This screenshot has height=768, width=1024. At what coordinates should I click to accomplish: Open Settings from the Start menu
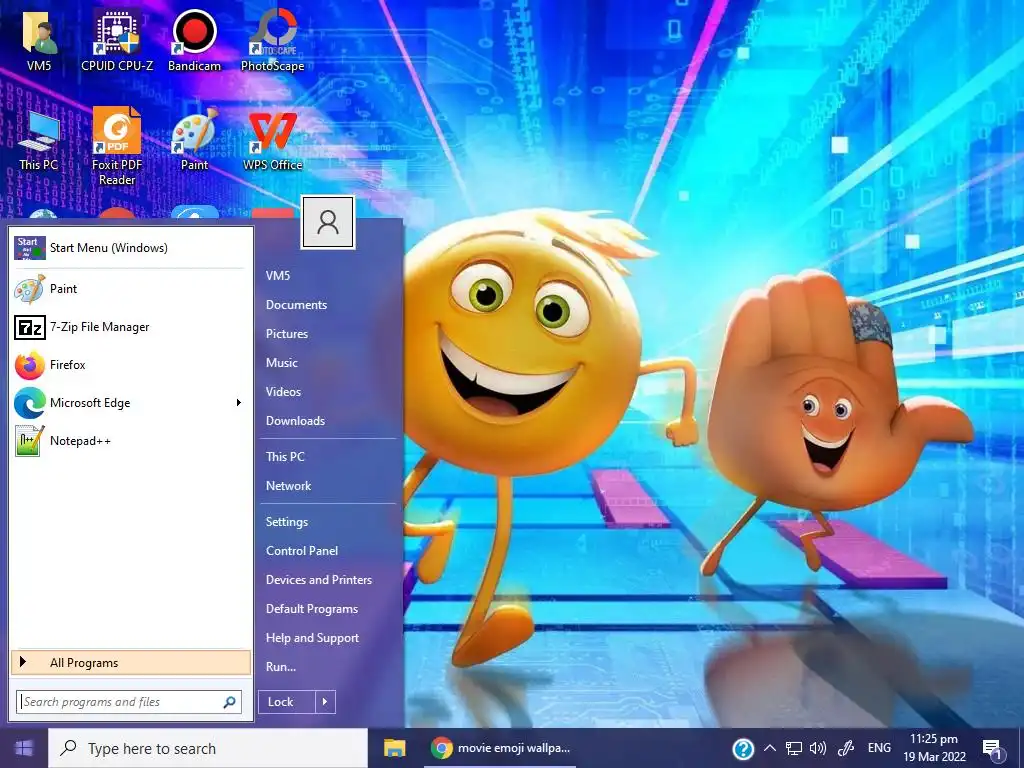tap(287, 522)
